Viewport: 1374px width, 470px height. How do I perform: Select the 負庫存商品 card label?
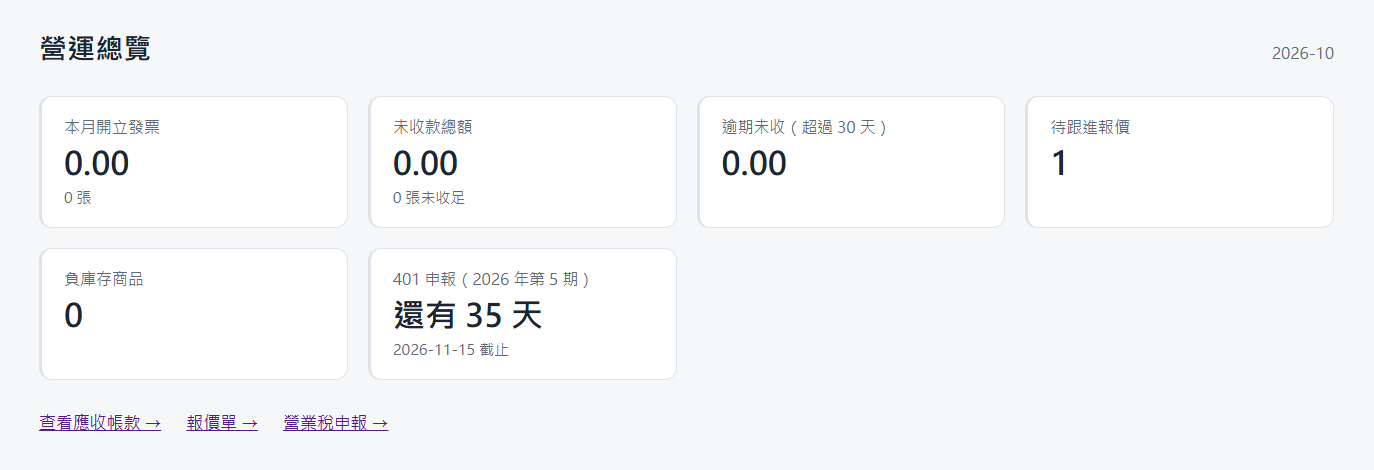tap(104, 279)
